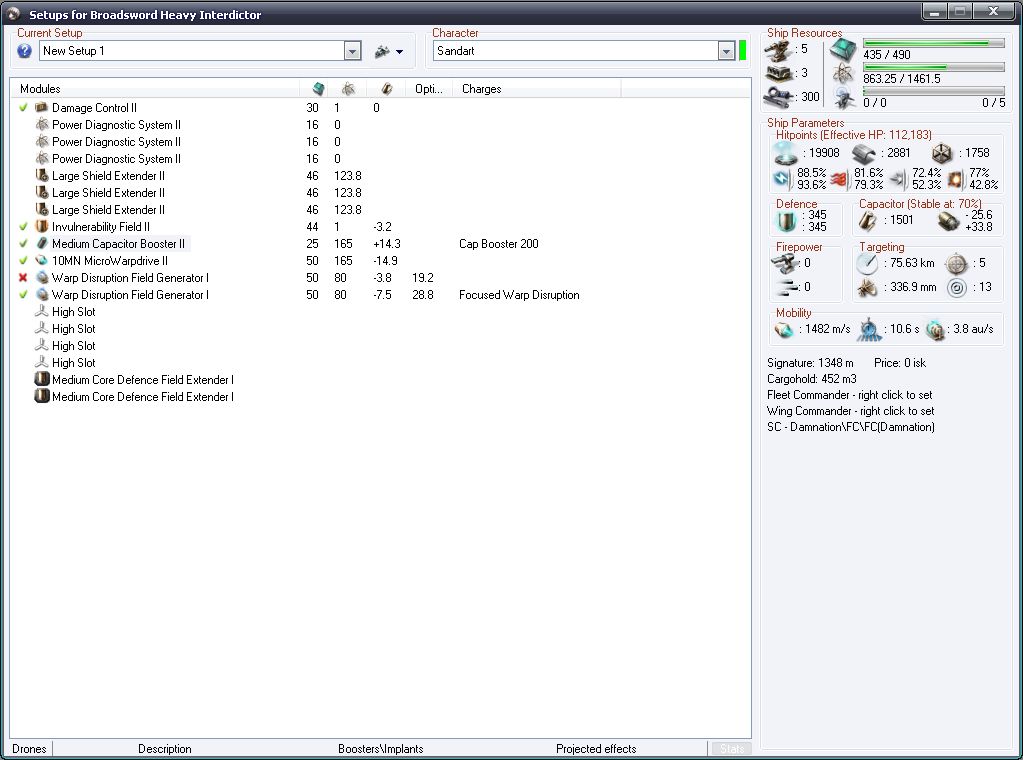1023x760 pixels.
Task: Click the Cap Booster 200 charge cell
Action: click(x=498, y=244)
